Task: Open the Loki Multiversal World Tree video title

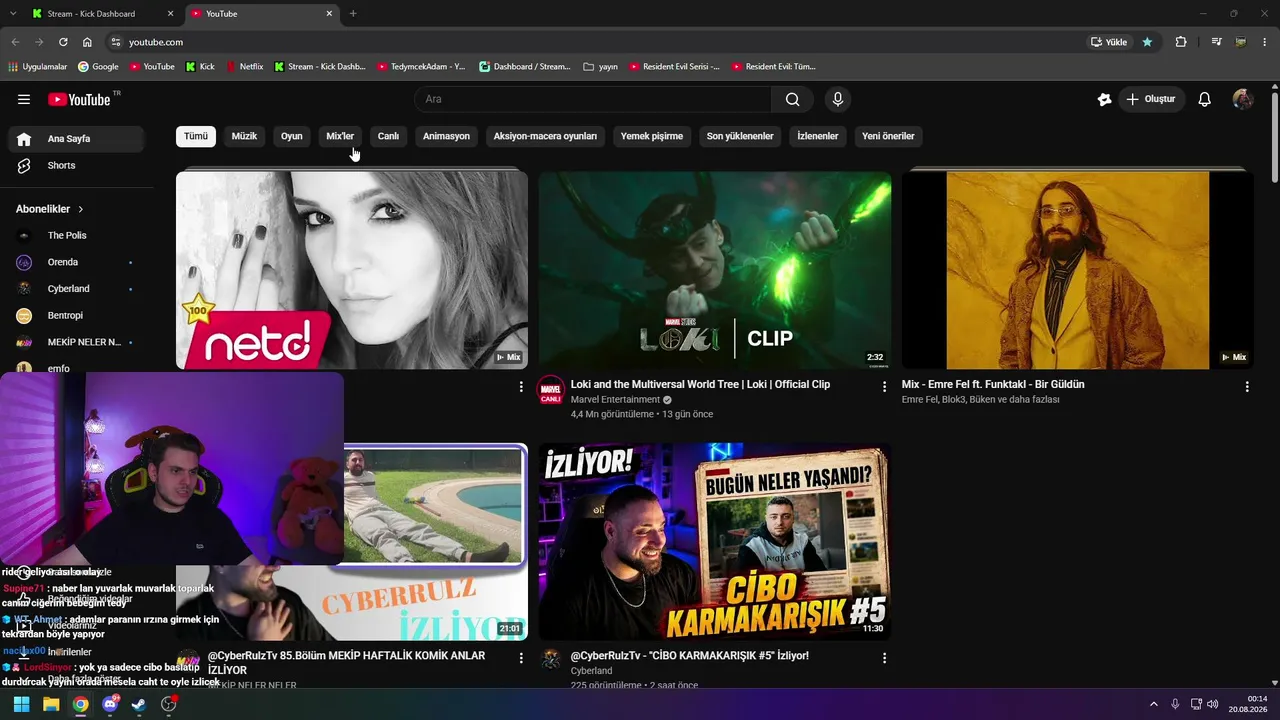Action: point(700,384)
